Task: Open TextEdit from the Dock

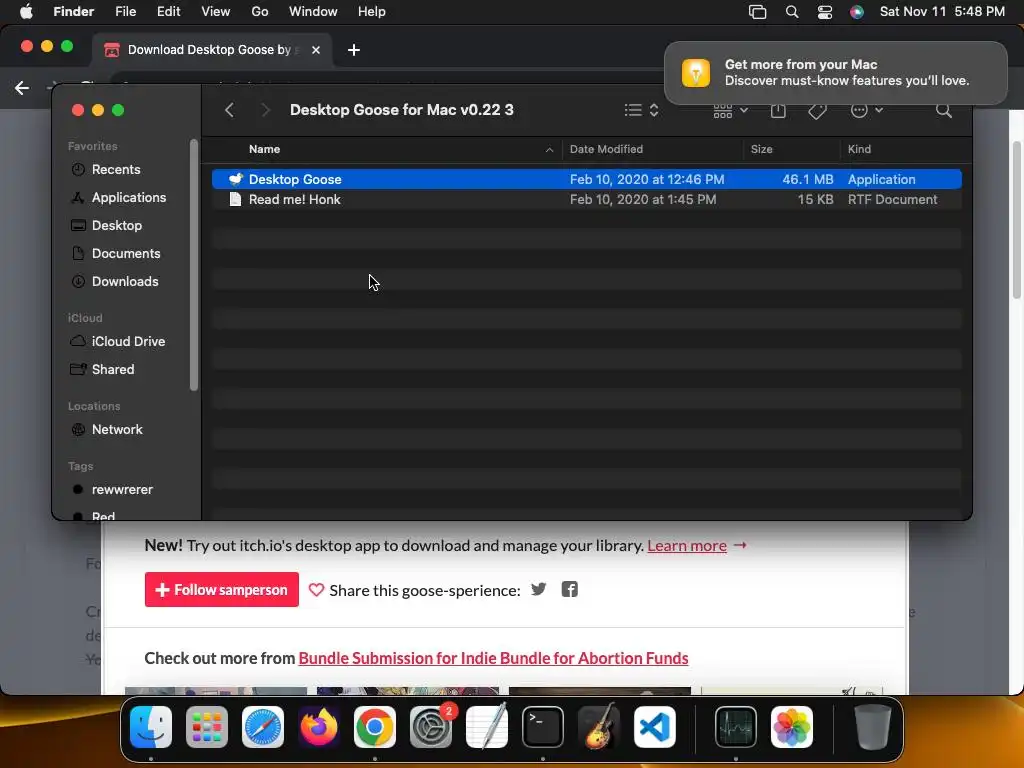Action: coord(487,727)
